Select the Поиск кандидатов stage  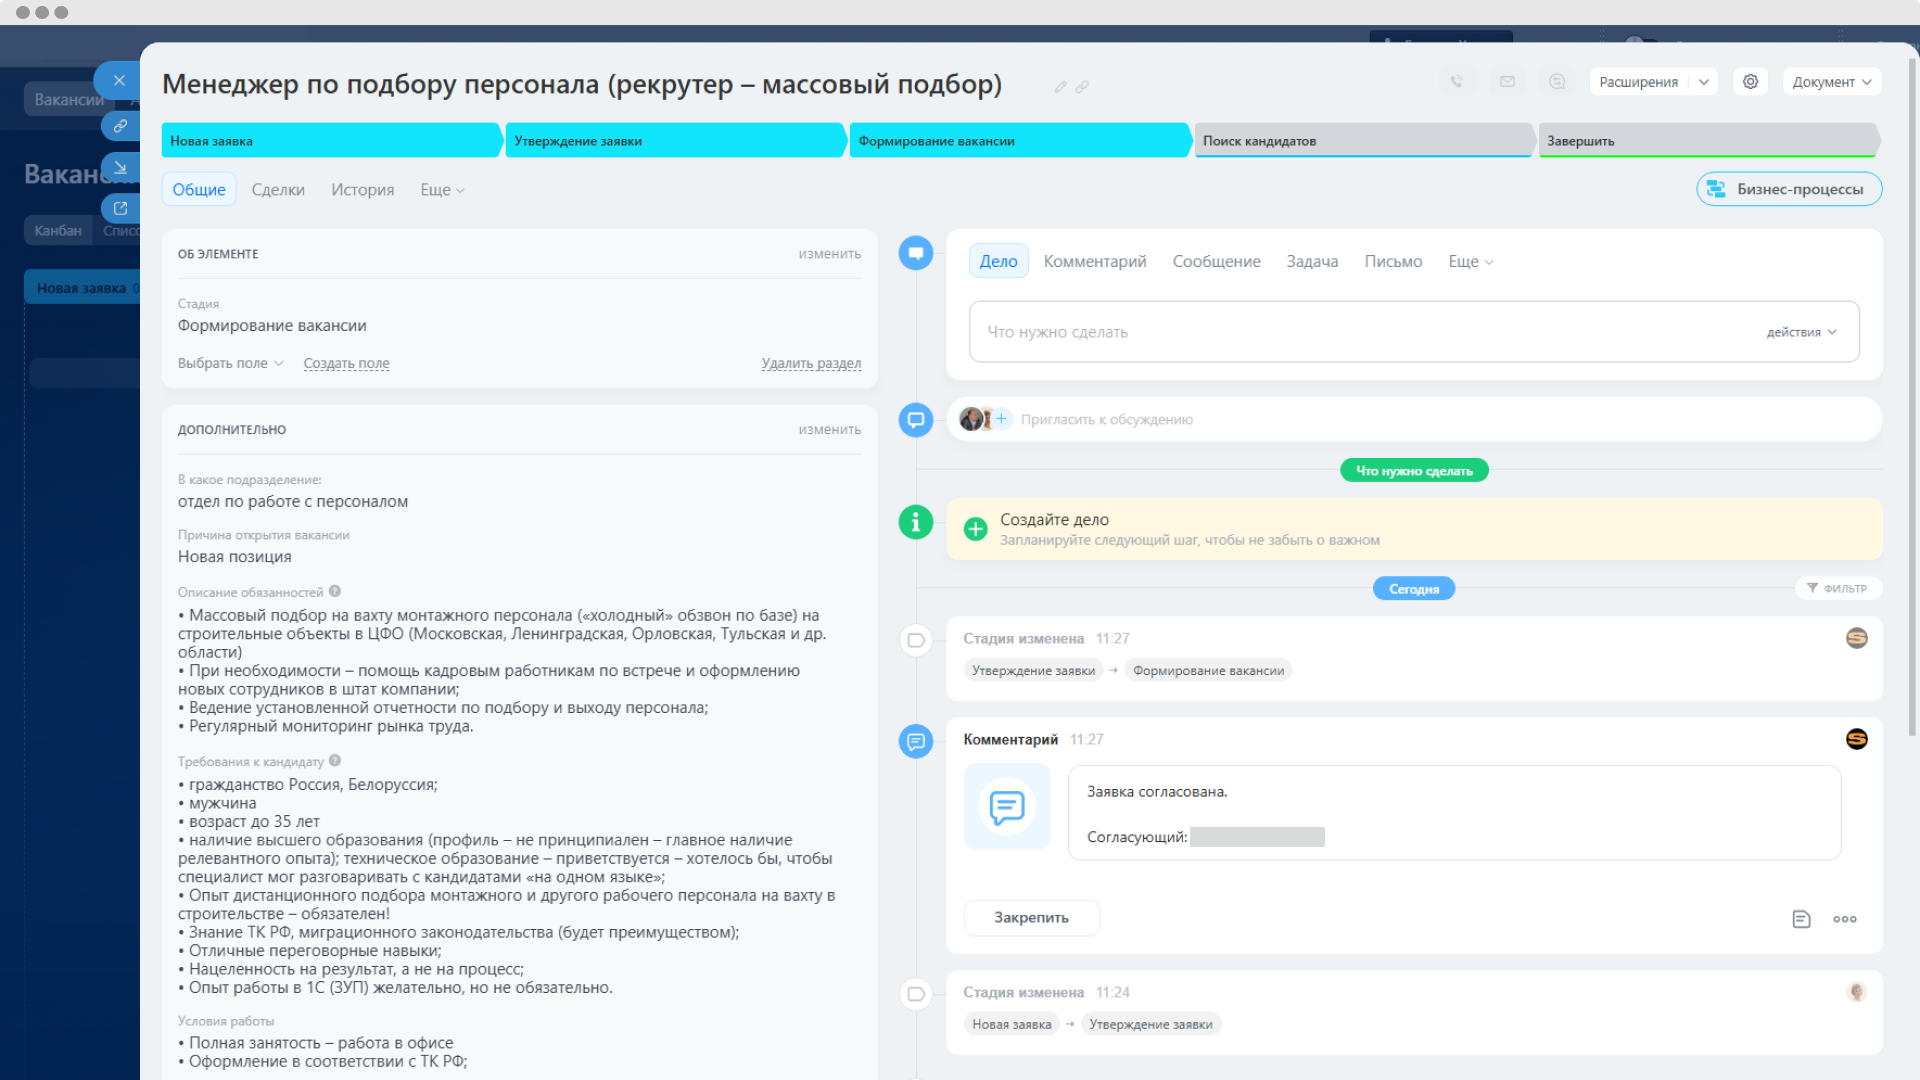pyautogui.click(x=1364, y=140)
